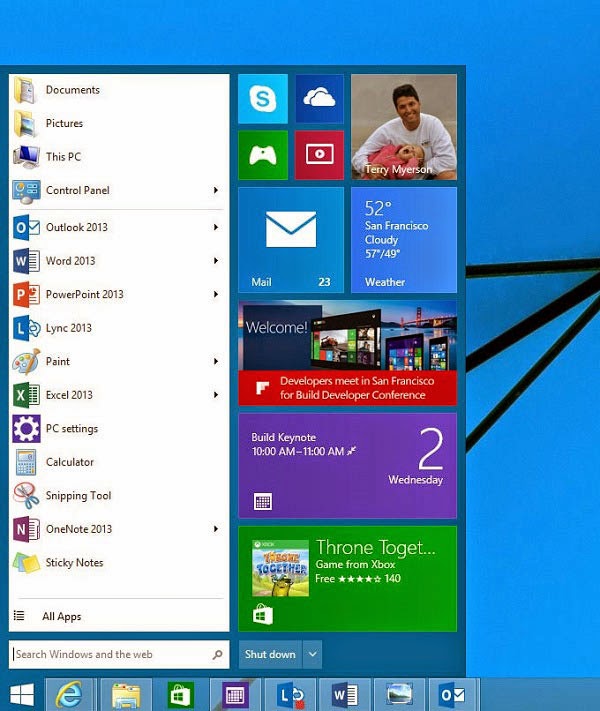The height and width of the screenshot is (711, 600).
Task: Open Internet Explorer from the taskbar
Action: click(x=69, y=695)
